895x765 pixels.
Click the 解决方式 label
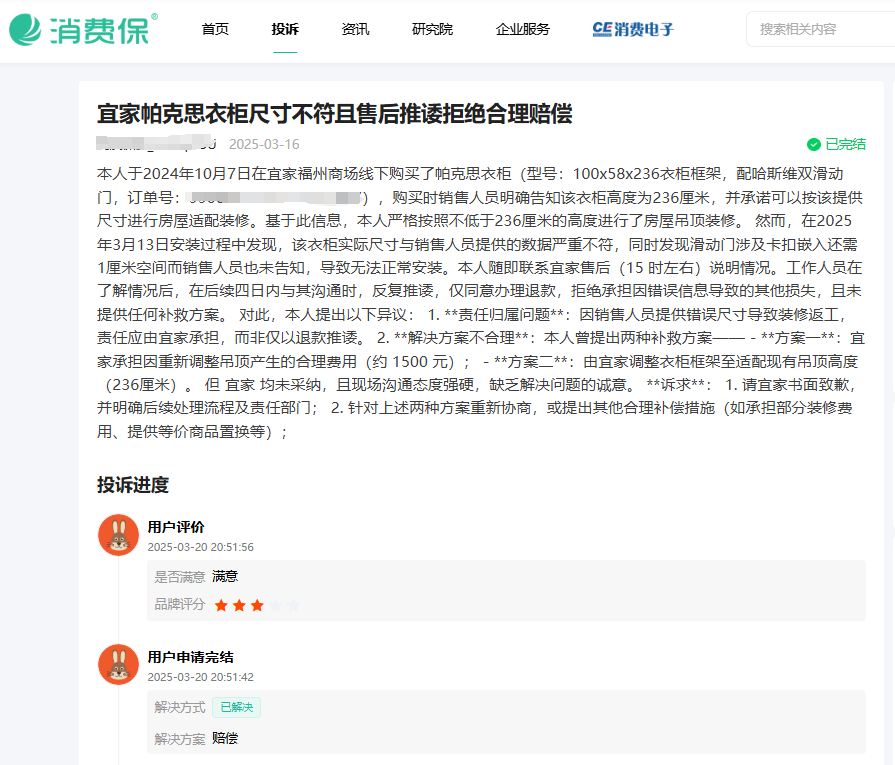pos(179,707)
